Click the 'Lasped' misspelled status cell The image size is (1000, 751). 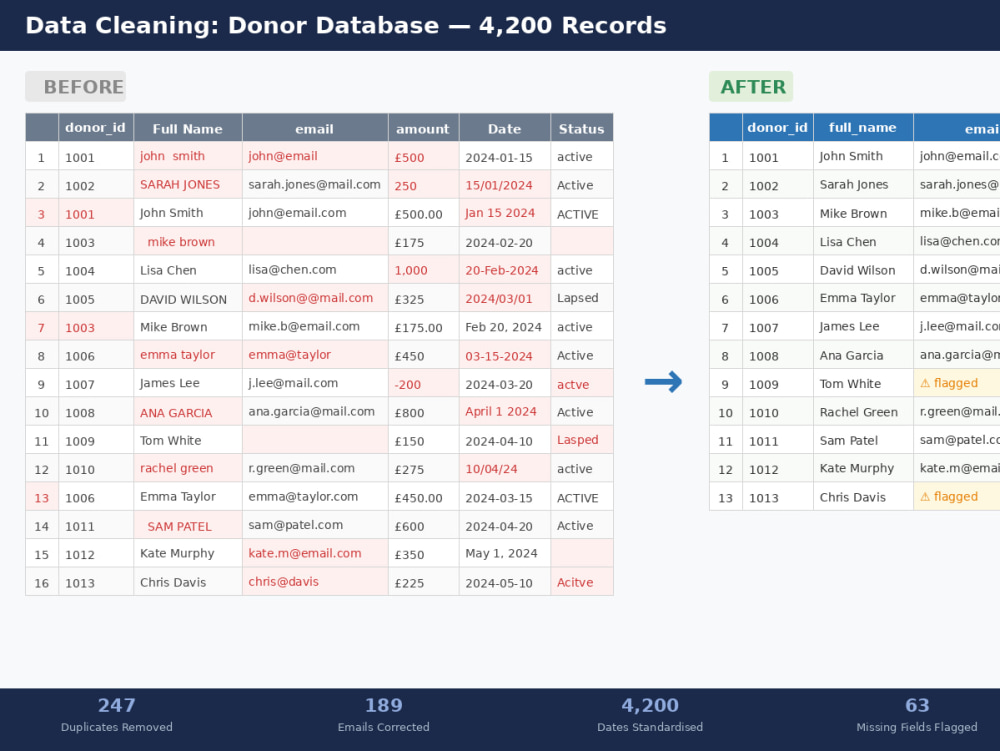582,441
